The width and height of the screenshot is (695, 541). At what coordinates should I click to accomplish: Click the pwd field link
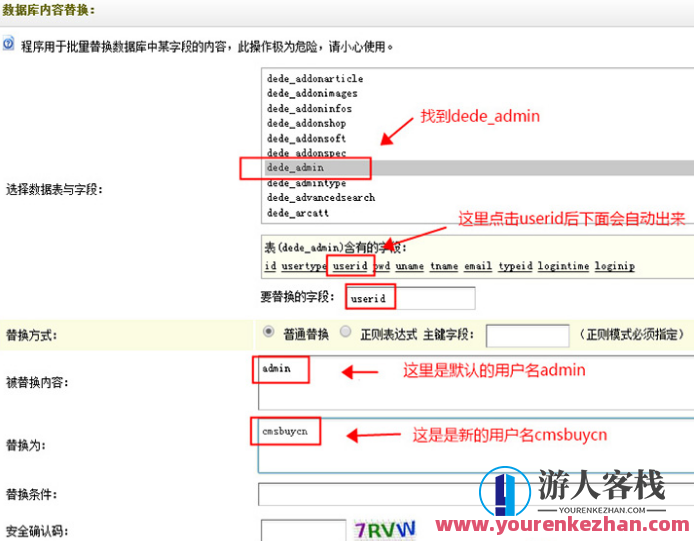point(382,266)
